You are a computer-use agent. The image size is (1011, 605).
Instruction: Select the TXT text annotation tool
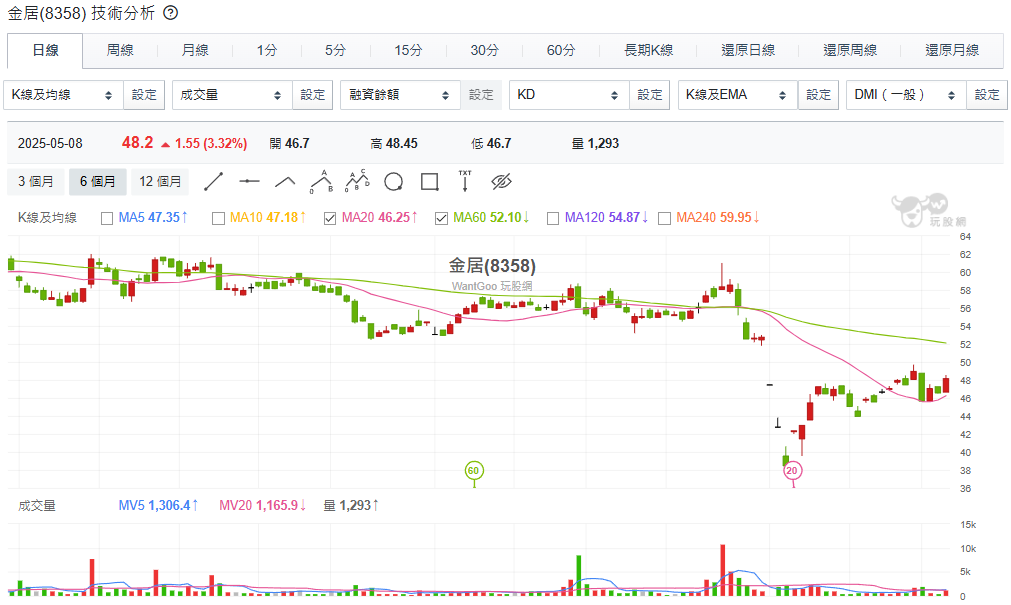[465, 181]
